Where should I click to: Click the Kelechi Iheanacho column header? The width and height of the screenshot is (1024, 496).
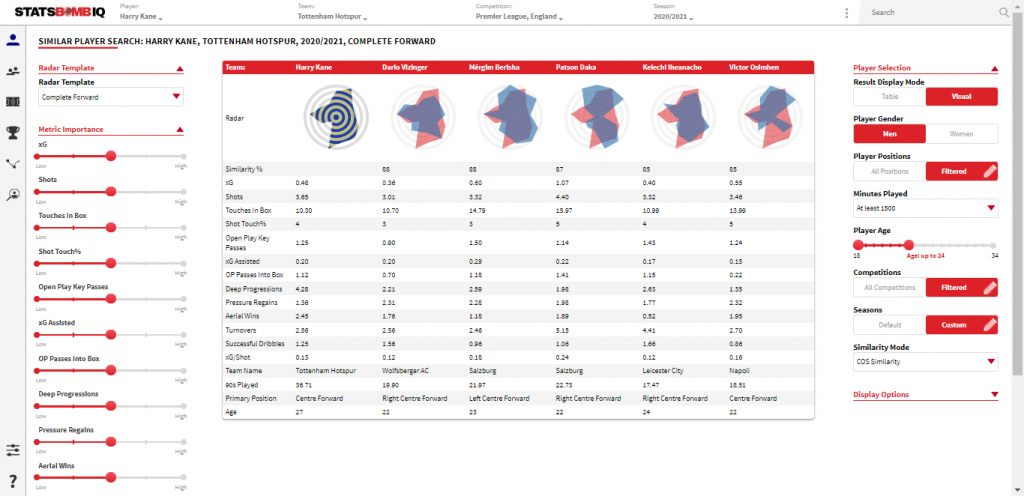pos(671,67)
